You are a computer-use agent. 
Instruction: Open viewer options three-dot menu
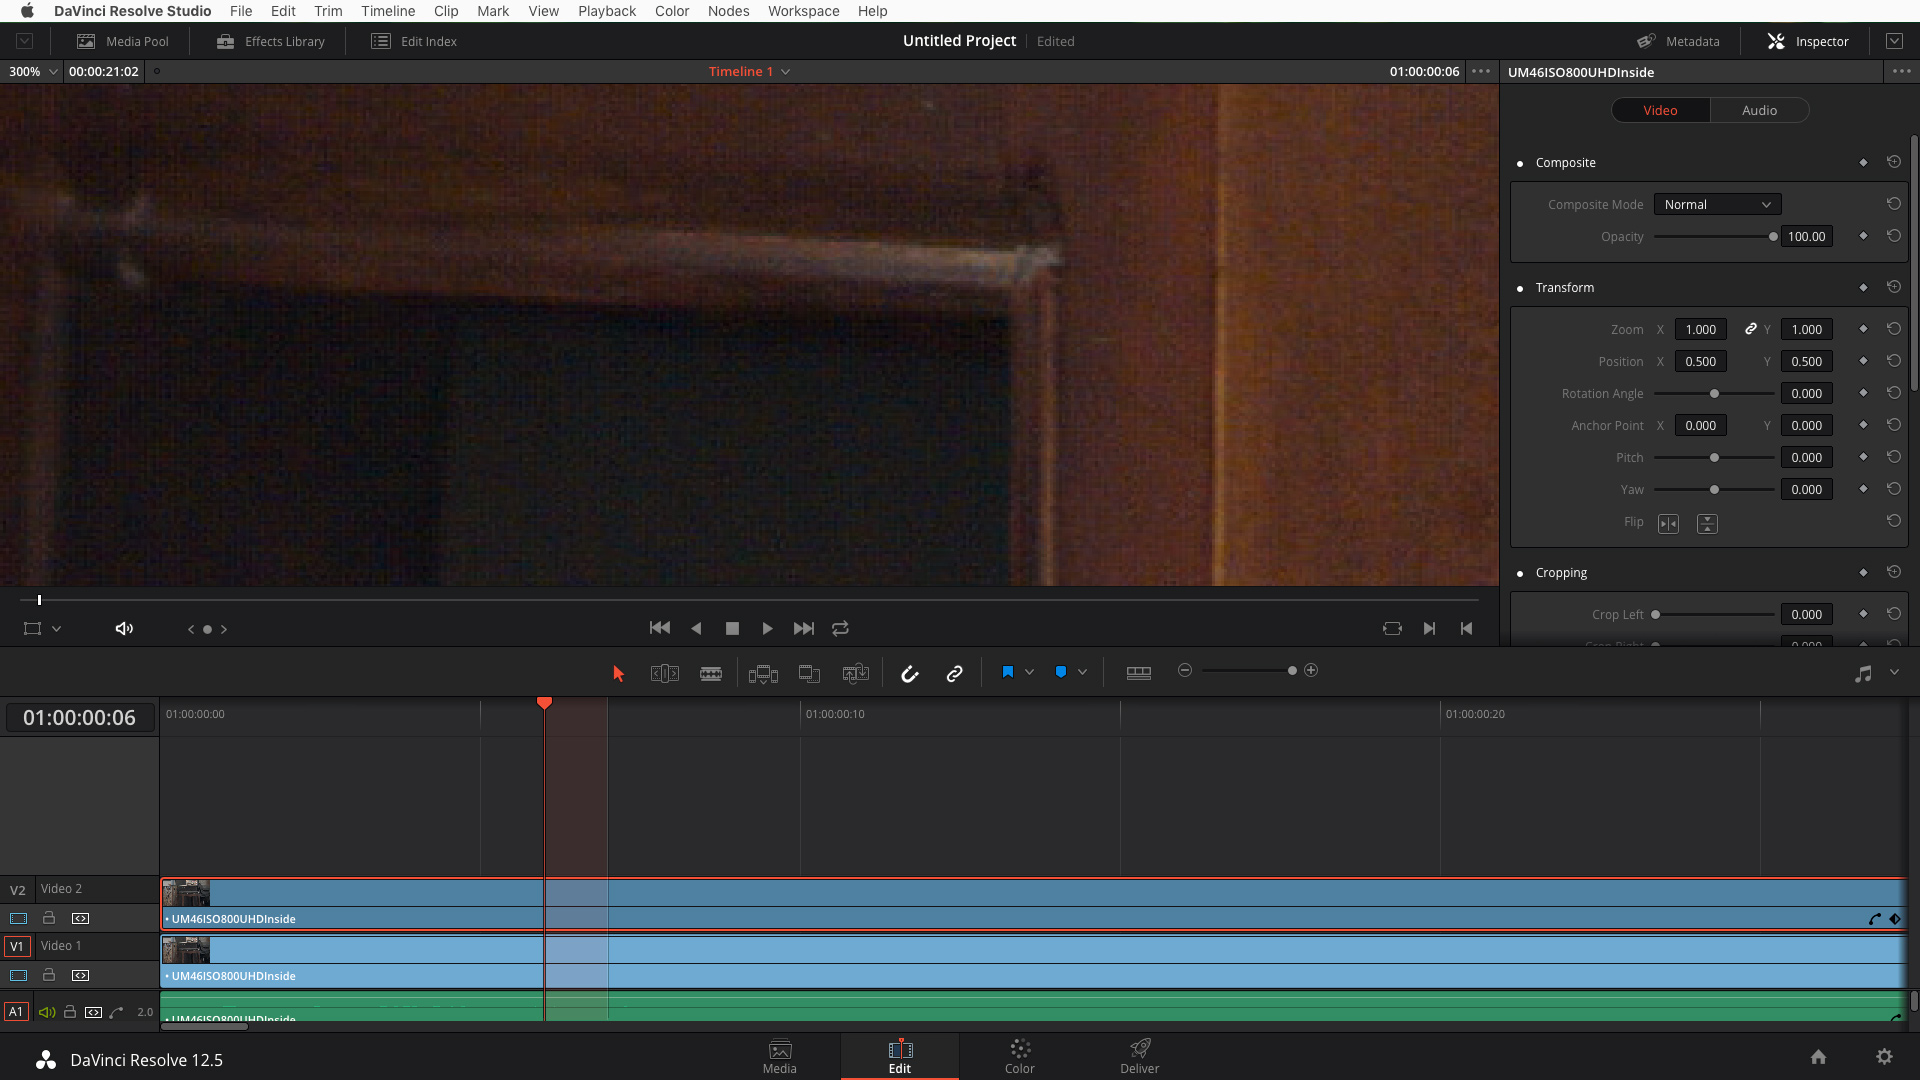(x=1481, y=71)
